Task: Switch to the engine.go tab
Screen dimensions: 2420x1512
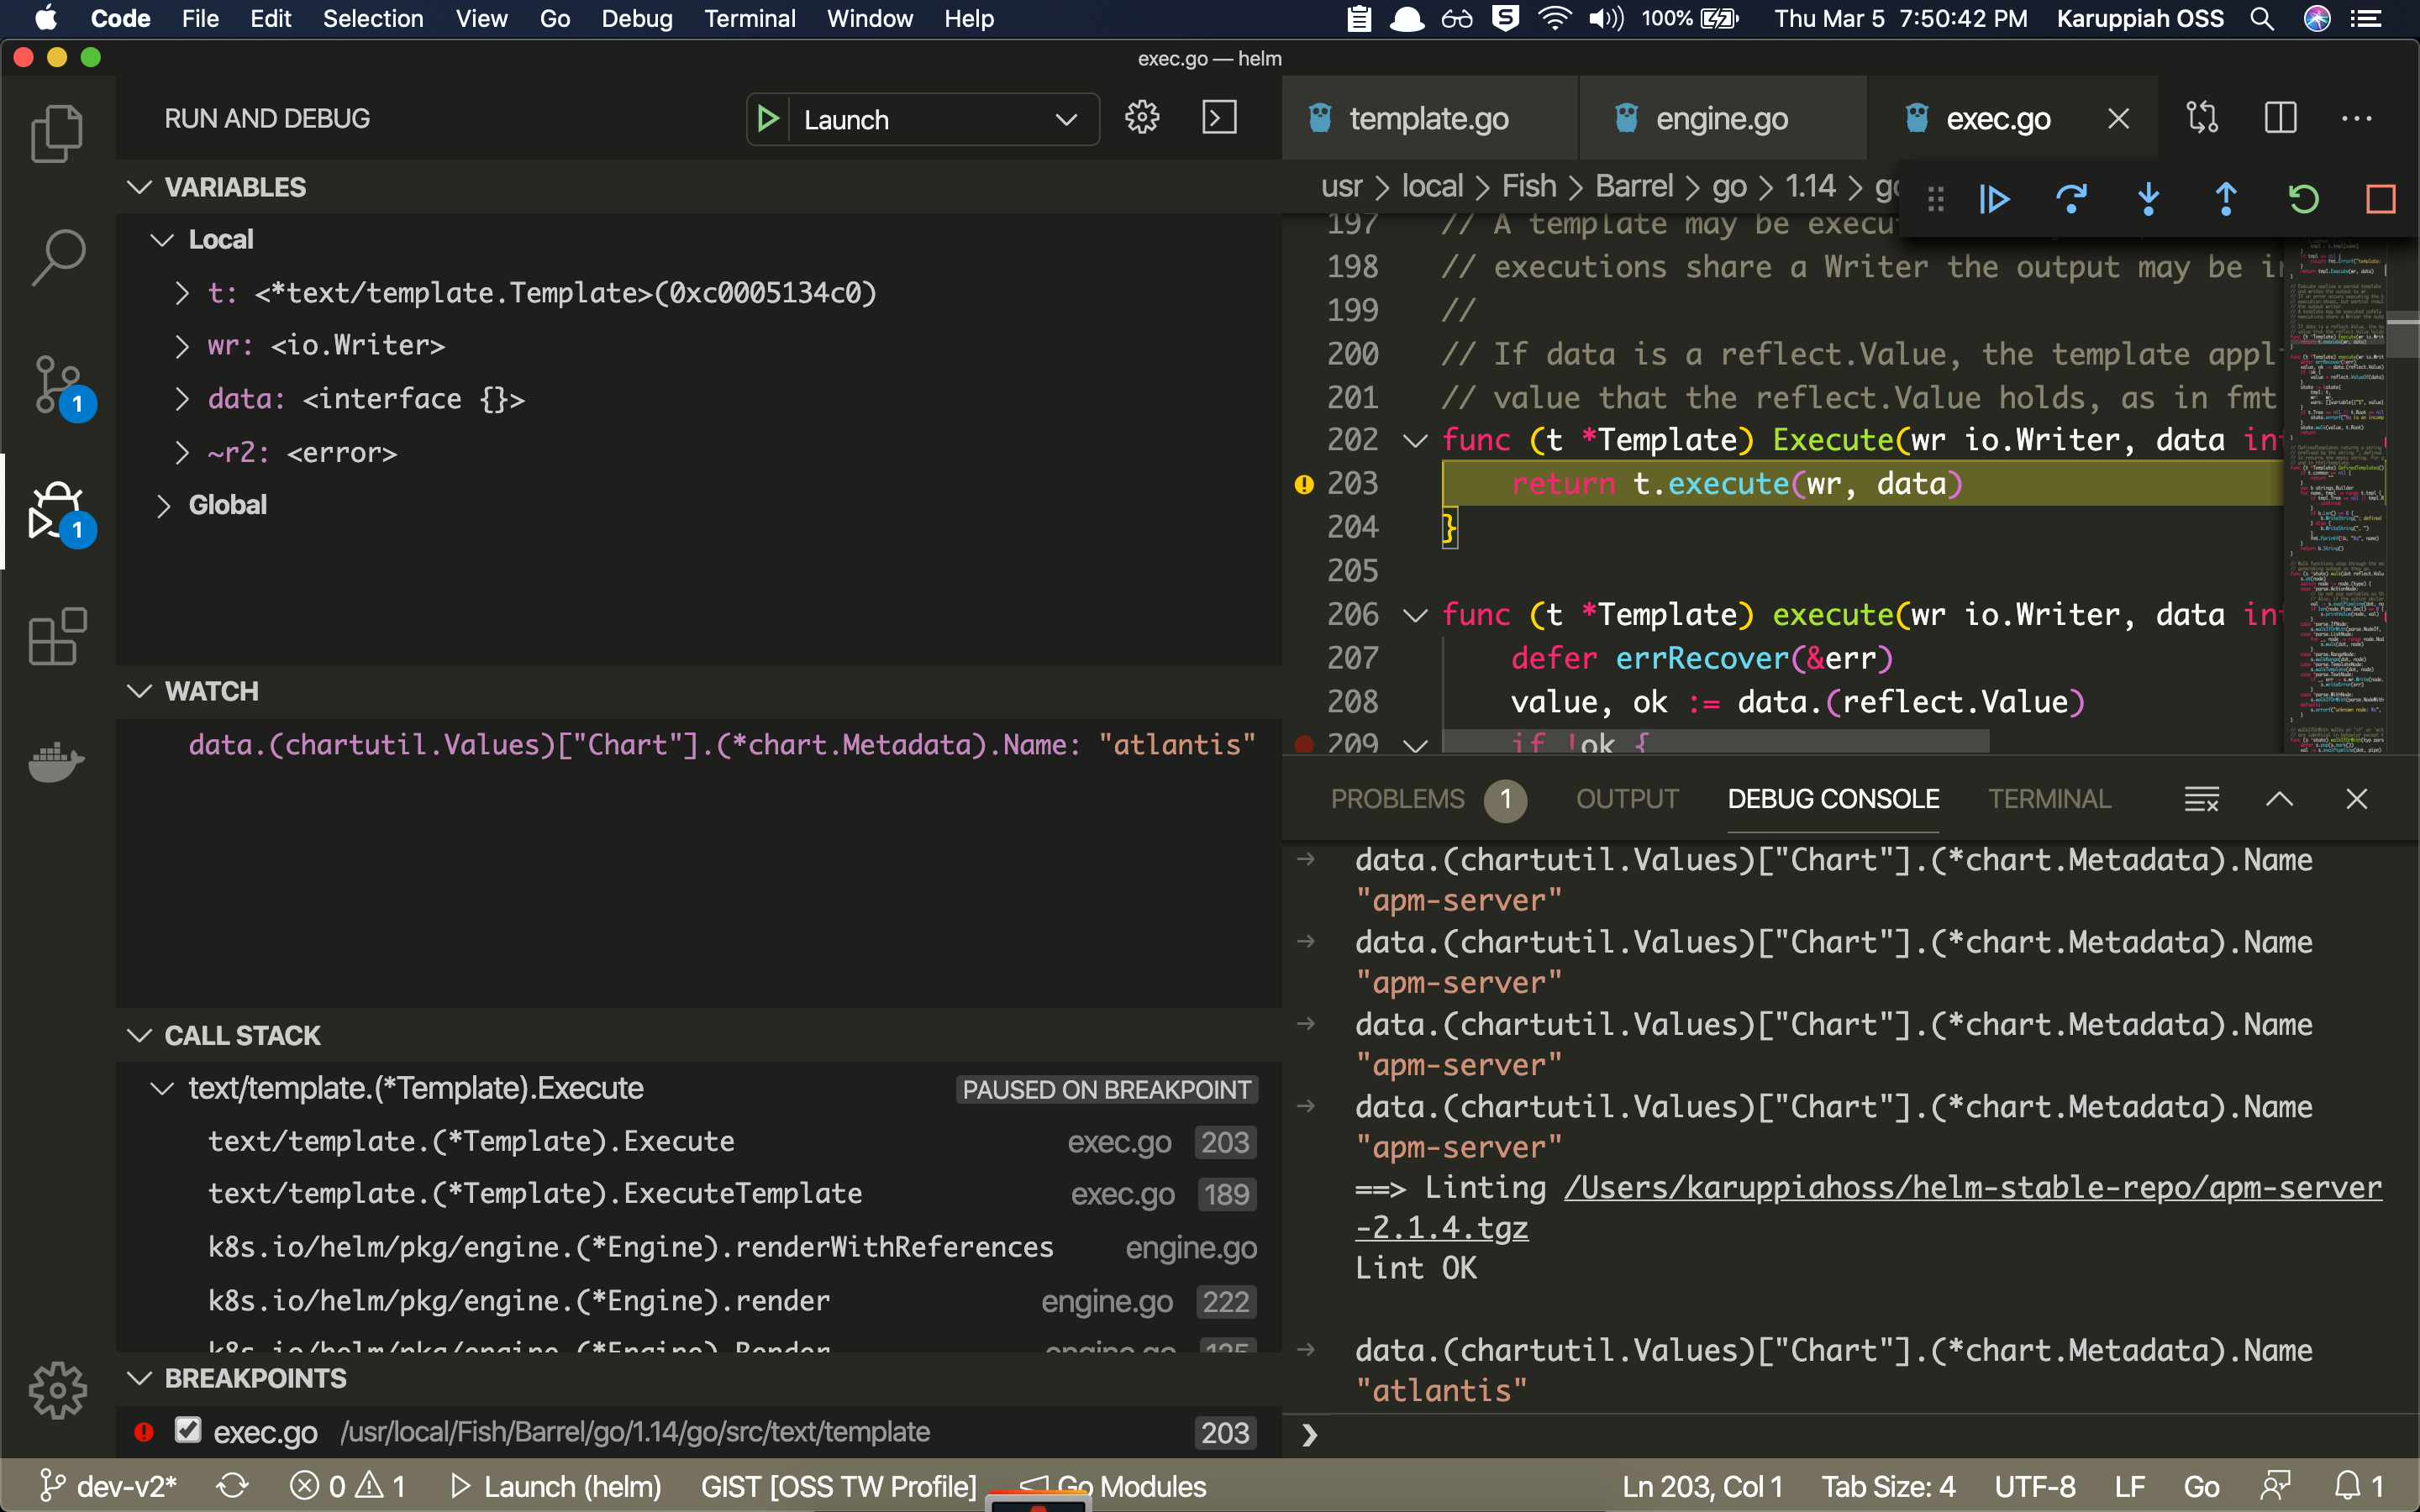Action: (1721, 119)
